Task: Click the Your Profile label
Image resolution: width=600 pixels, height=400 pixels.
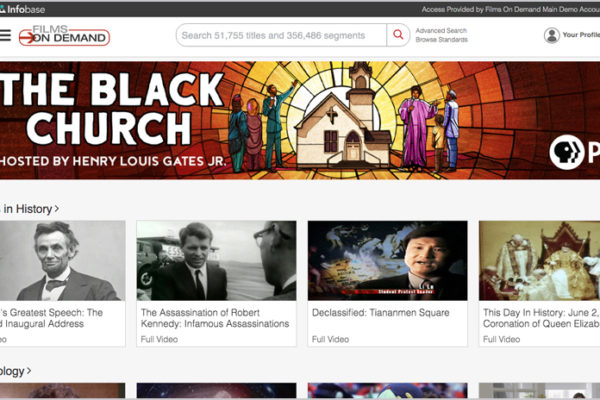Action: (x=581, y=35)
